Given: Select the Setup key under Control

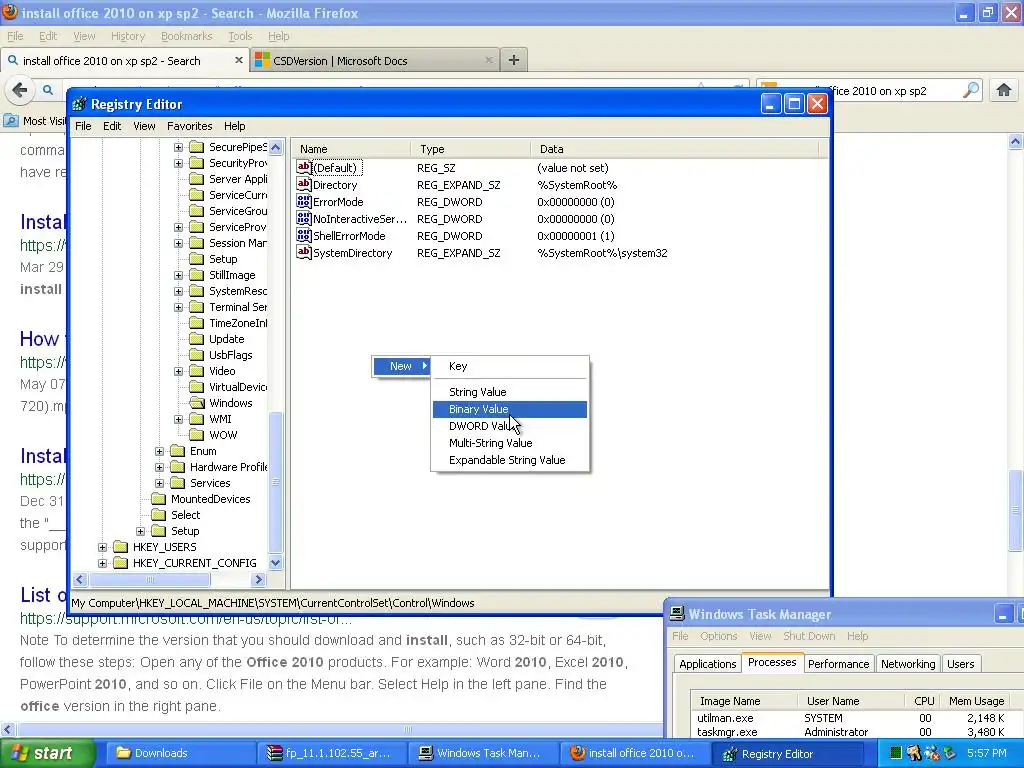Looking at the screenshot, I should 223,259.
